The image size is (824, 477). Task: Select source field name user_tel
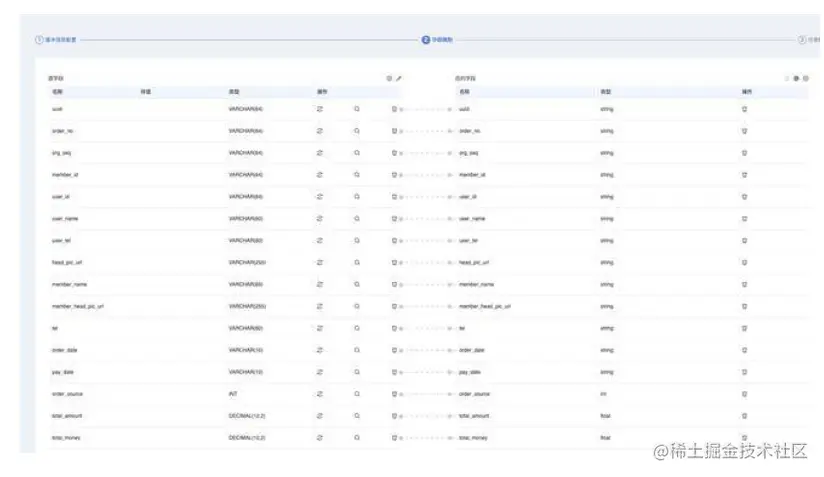point(61,241)
